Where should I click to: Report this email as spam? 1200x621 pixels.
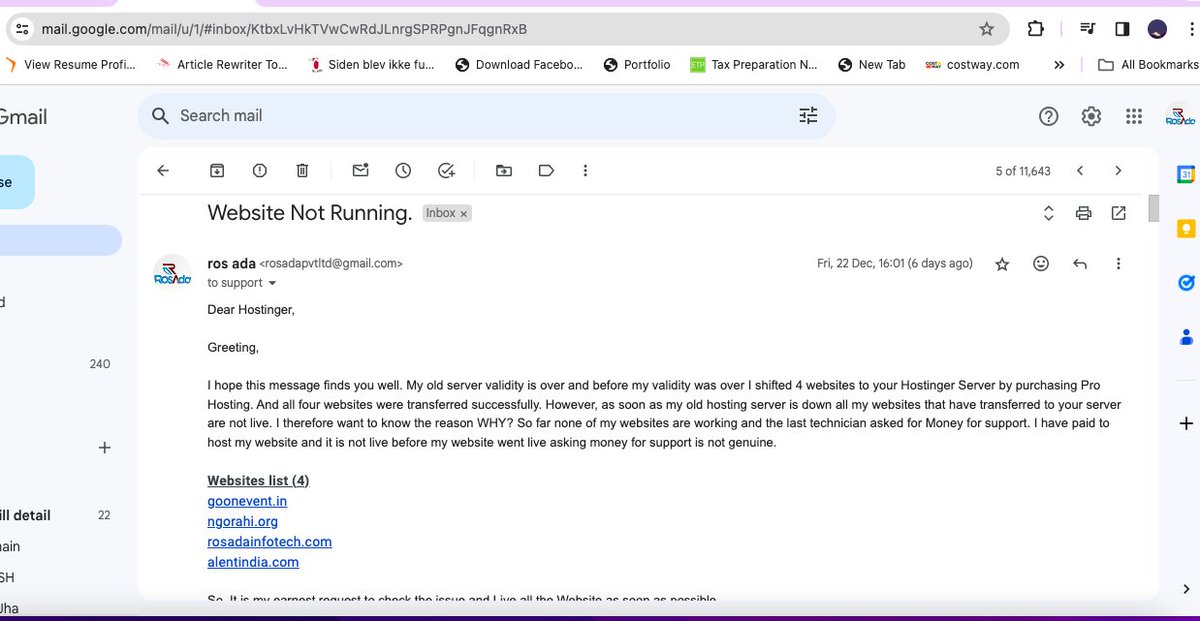coord(260,171)
